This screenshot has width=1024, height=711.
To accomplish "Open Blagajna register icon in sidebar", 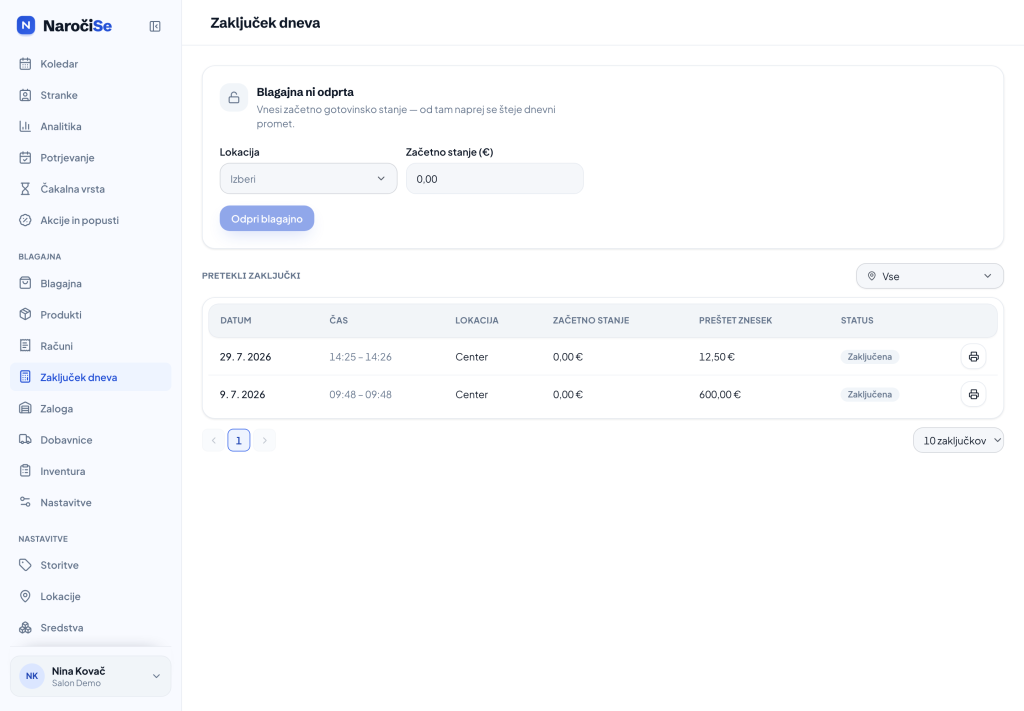I will (x=25, y=283).
